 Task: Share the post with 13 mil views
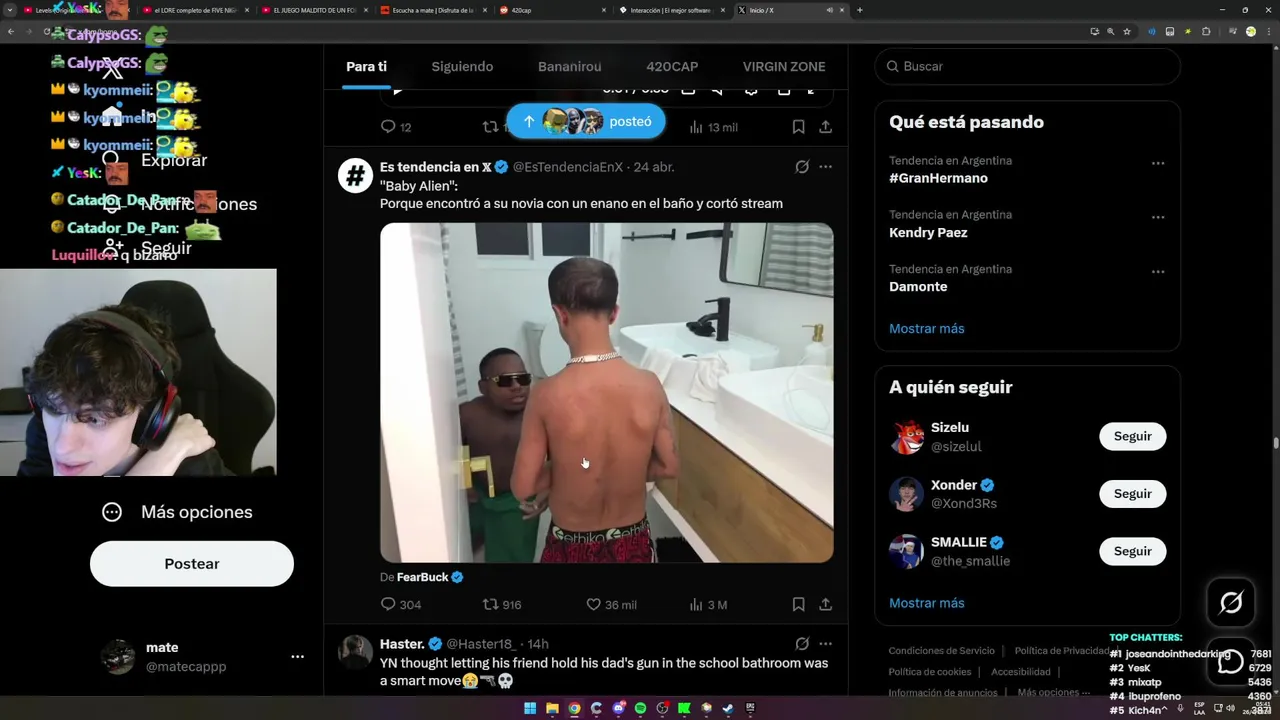click(825, 127)
